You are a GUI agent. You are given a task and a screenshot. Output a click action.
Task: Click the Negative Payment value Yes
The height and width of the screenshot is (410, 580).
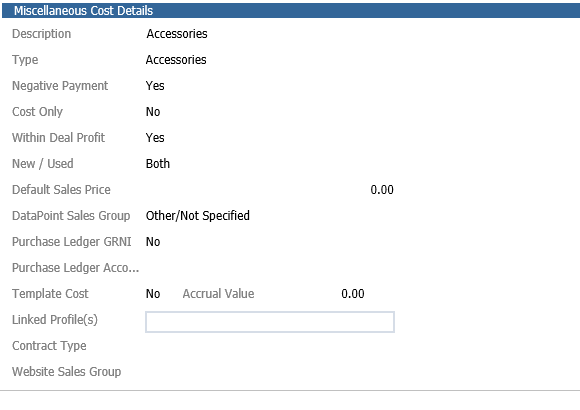tap(155, 86)
